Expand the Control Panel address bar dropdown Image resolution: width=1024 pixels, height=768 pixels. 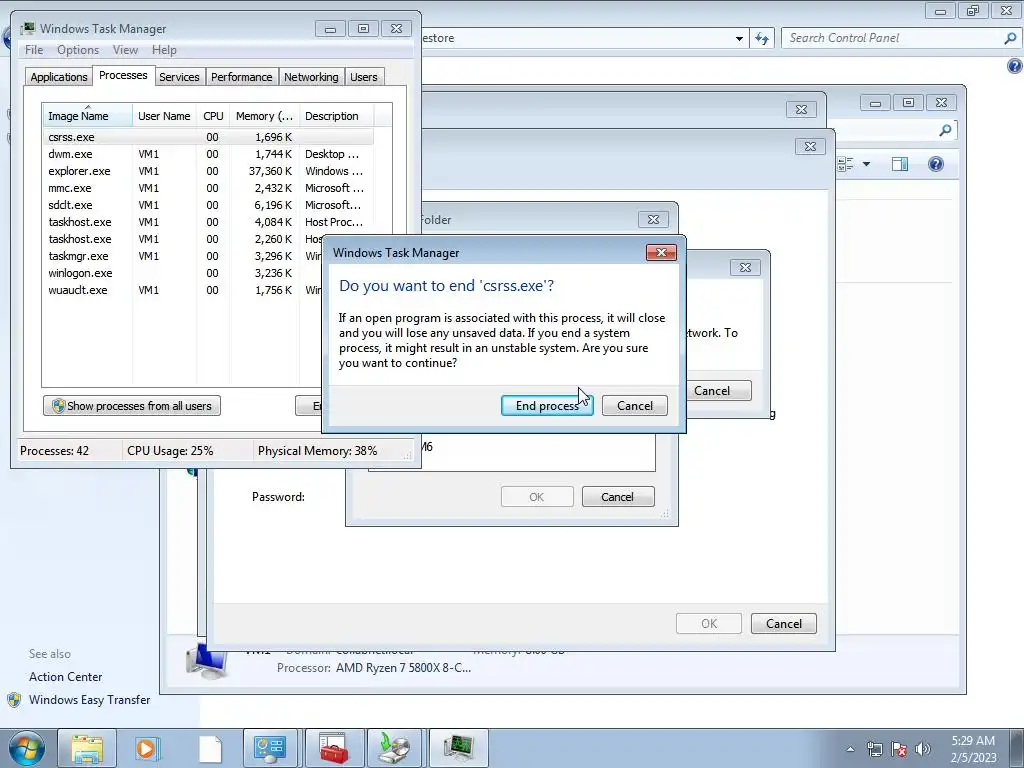739,39
